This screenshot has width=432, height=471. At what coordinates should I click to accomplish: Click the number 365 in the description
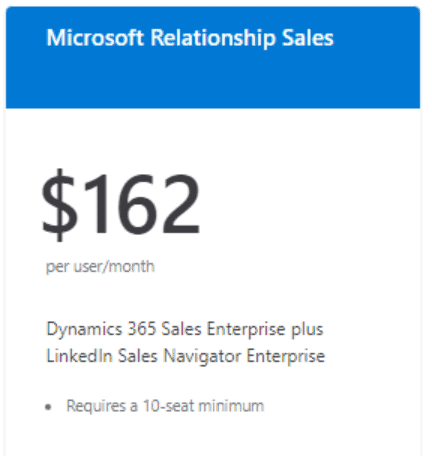(142, 329)
